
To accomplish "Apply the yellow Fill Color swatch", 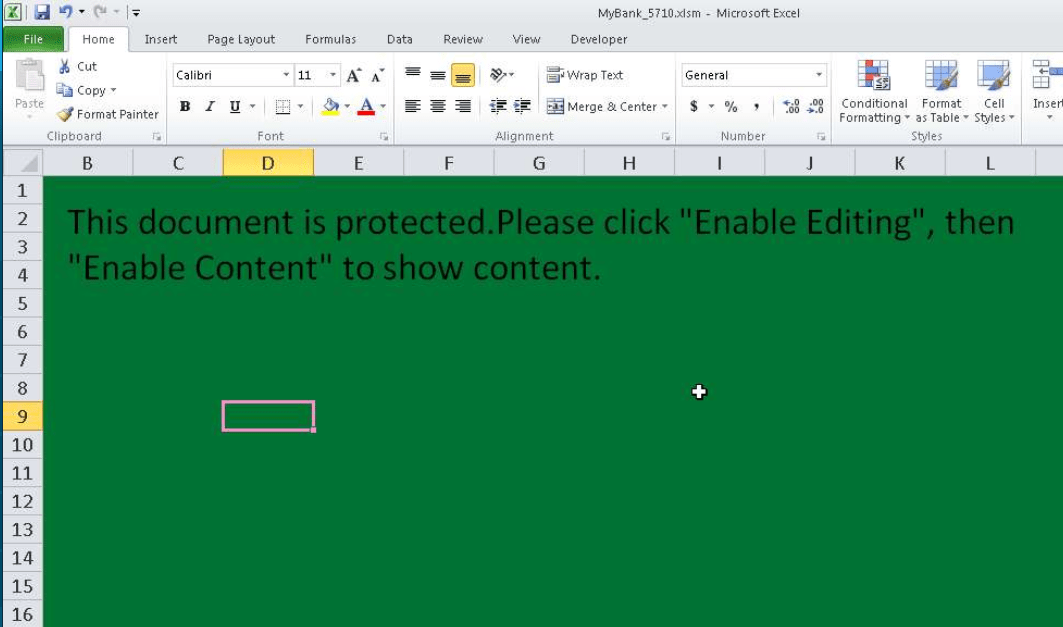I will click(331, 107).
